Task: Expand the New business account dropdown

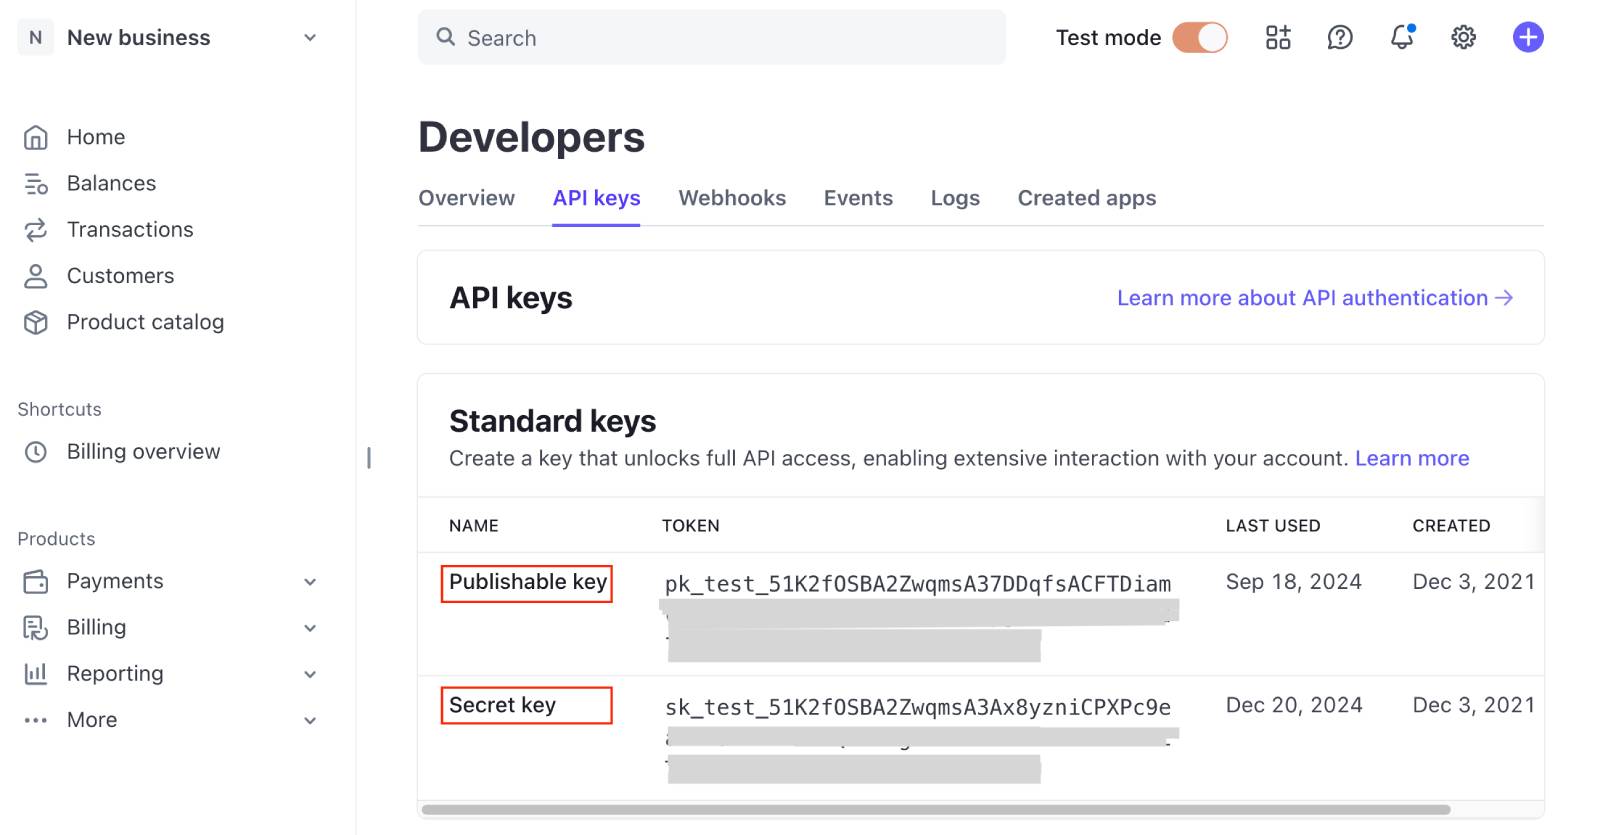Action: pos(310,38)
